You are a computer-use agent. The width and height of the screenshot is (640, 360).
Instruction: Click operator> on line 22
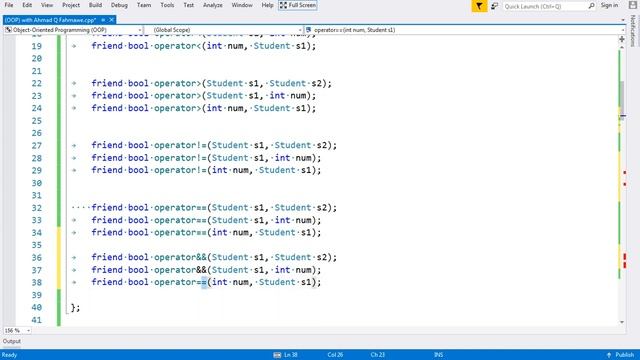(178, 83)
